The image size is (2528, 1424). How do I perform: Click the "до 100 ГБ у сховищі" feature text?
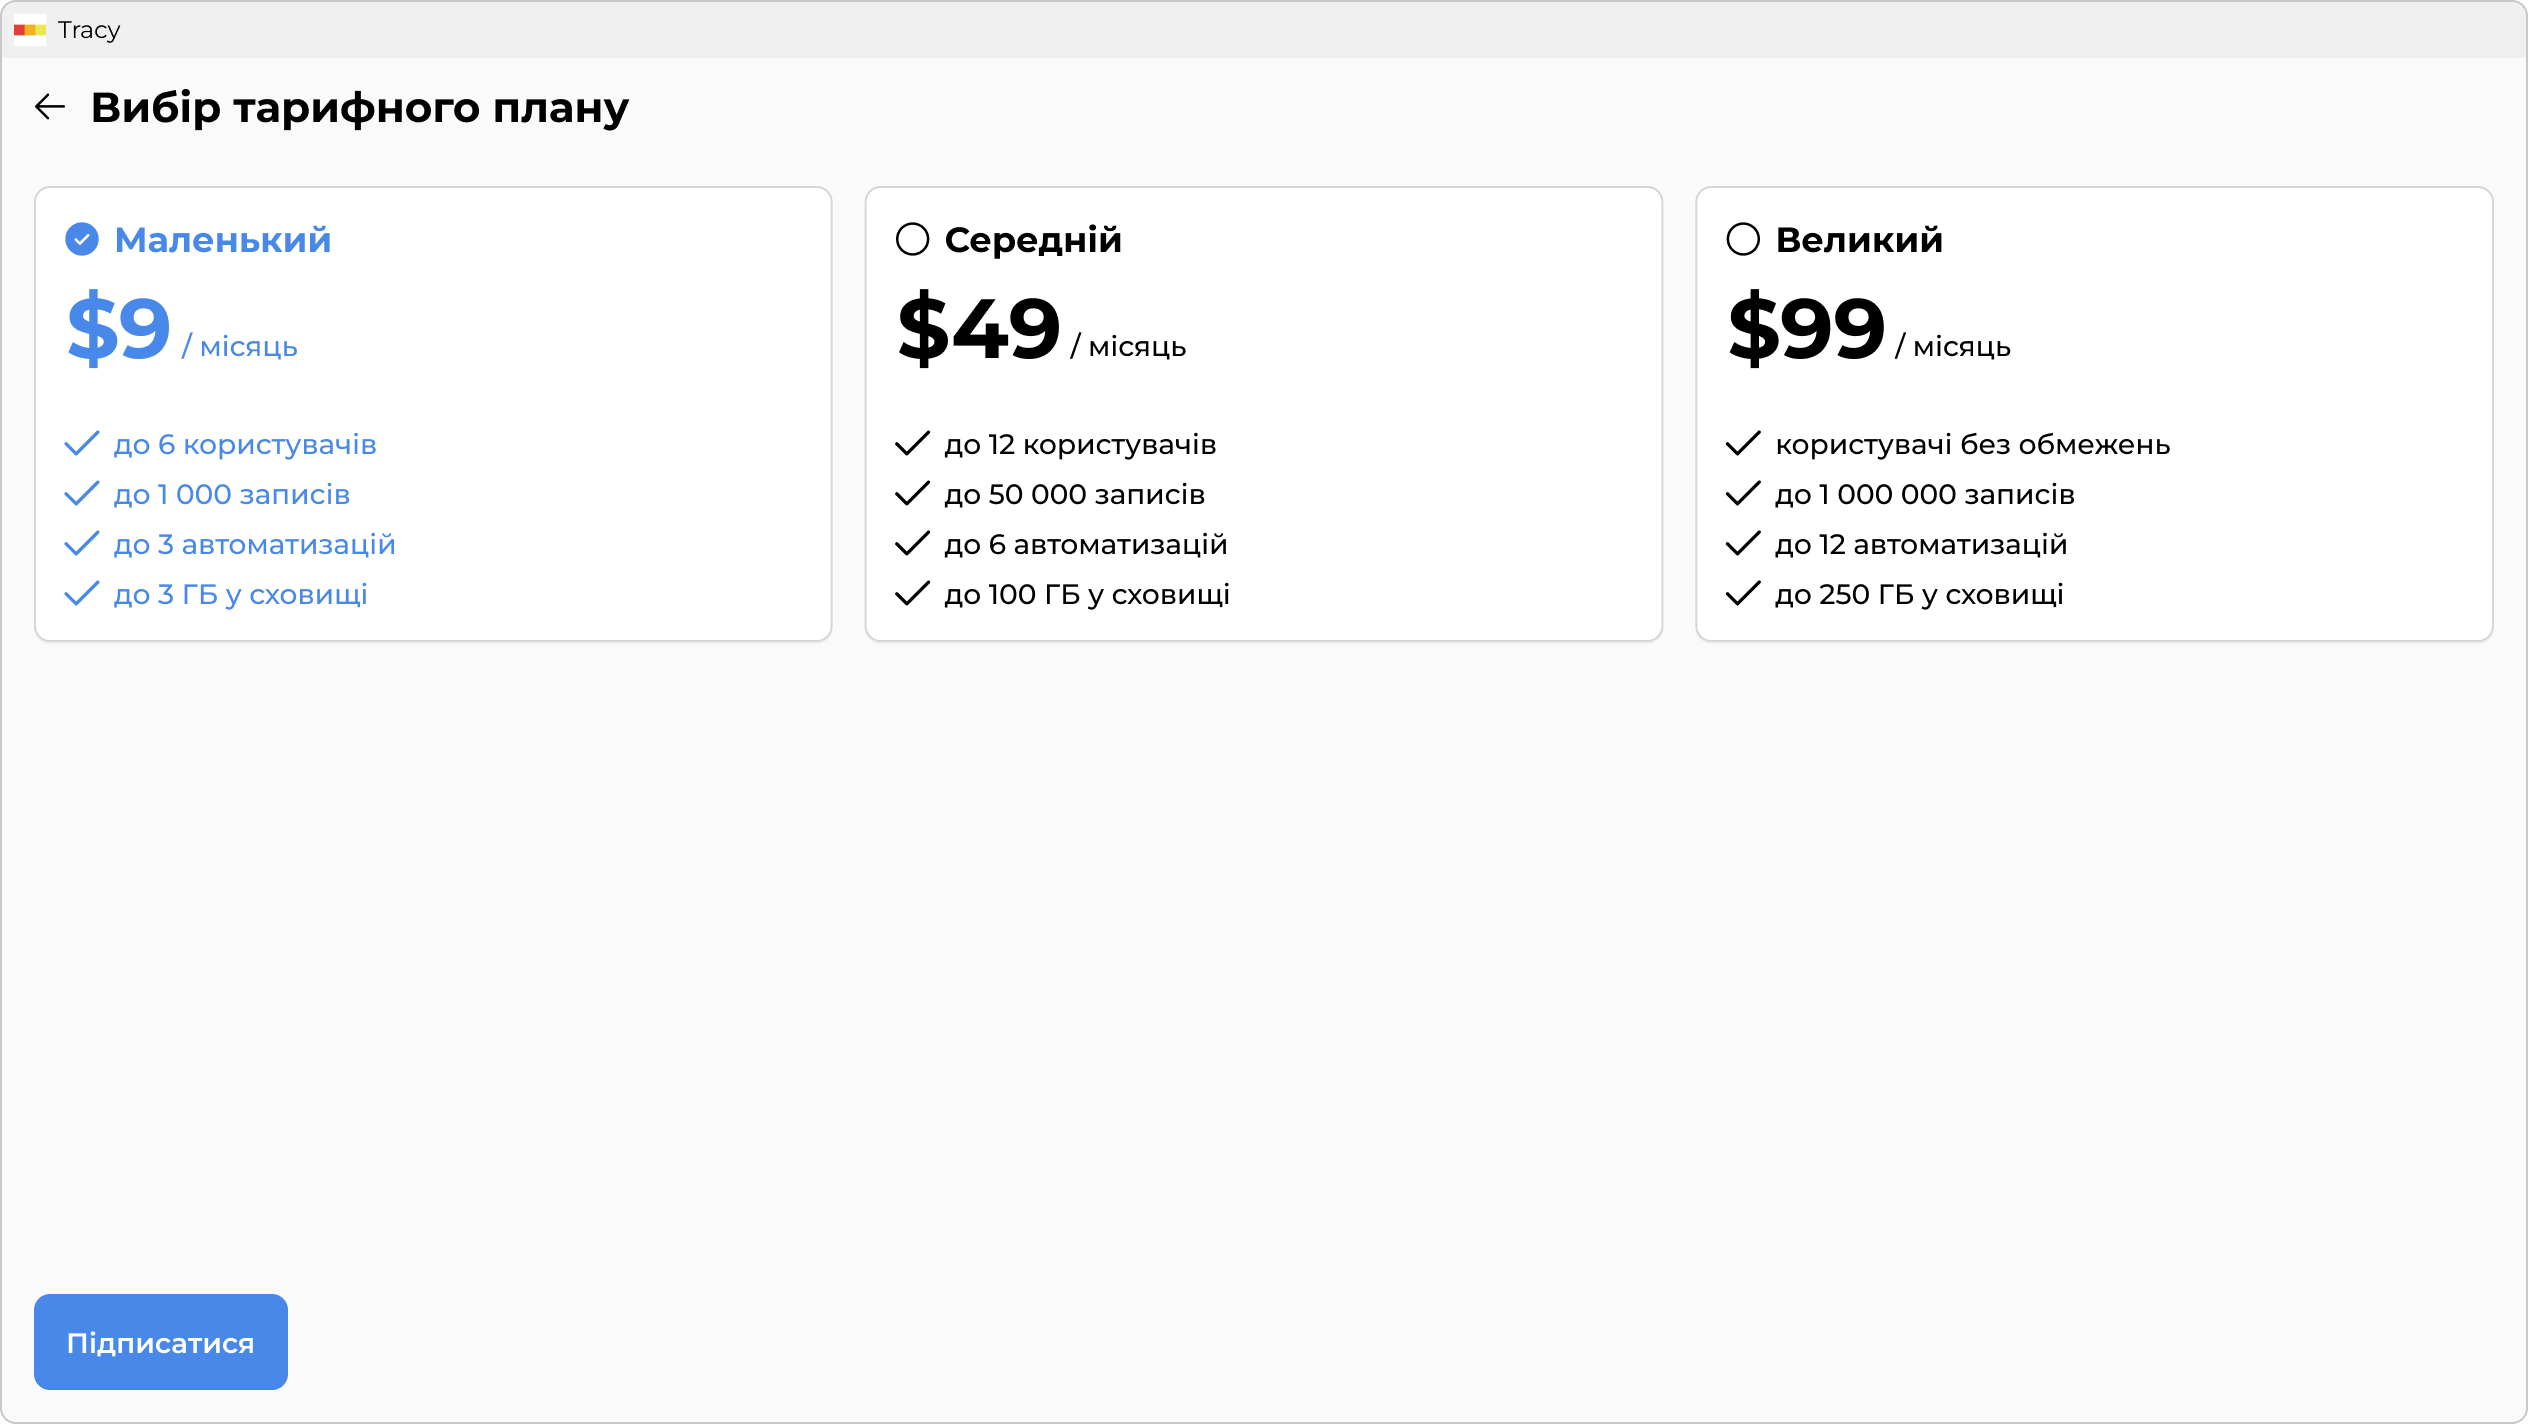(1087, 595)
